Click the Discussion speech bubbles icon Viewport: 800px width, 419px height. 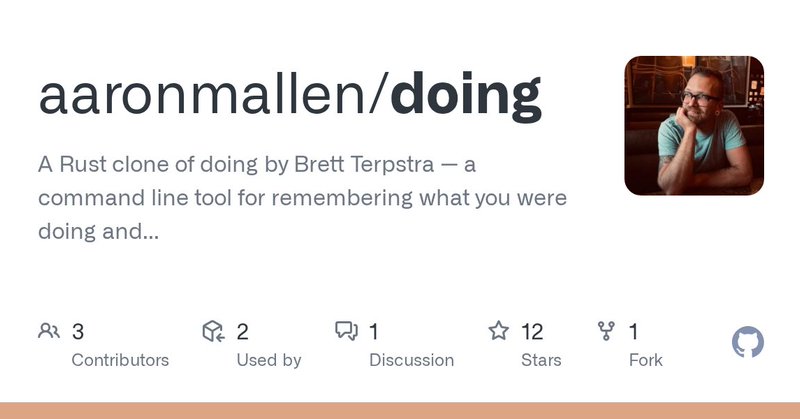(346, 331)
